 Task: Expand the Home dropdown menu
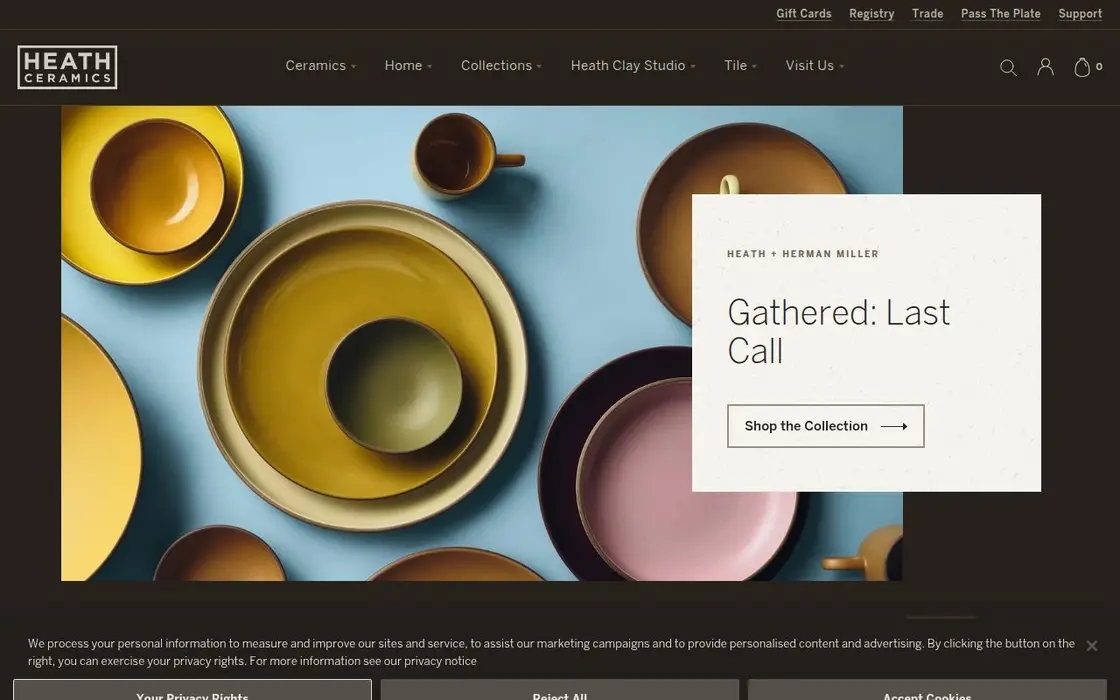(x=409, y=66)
